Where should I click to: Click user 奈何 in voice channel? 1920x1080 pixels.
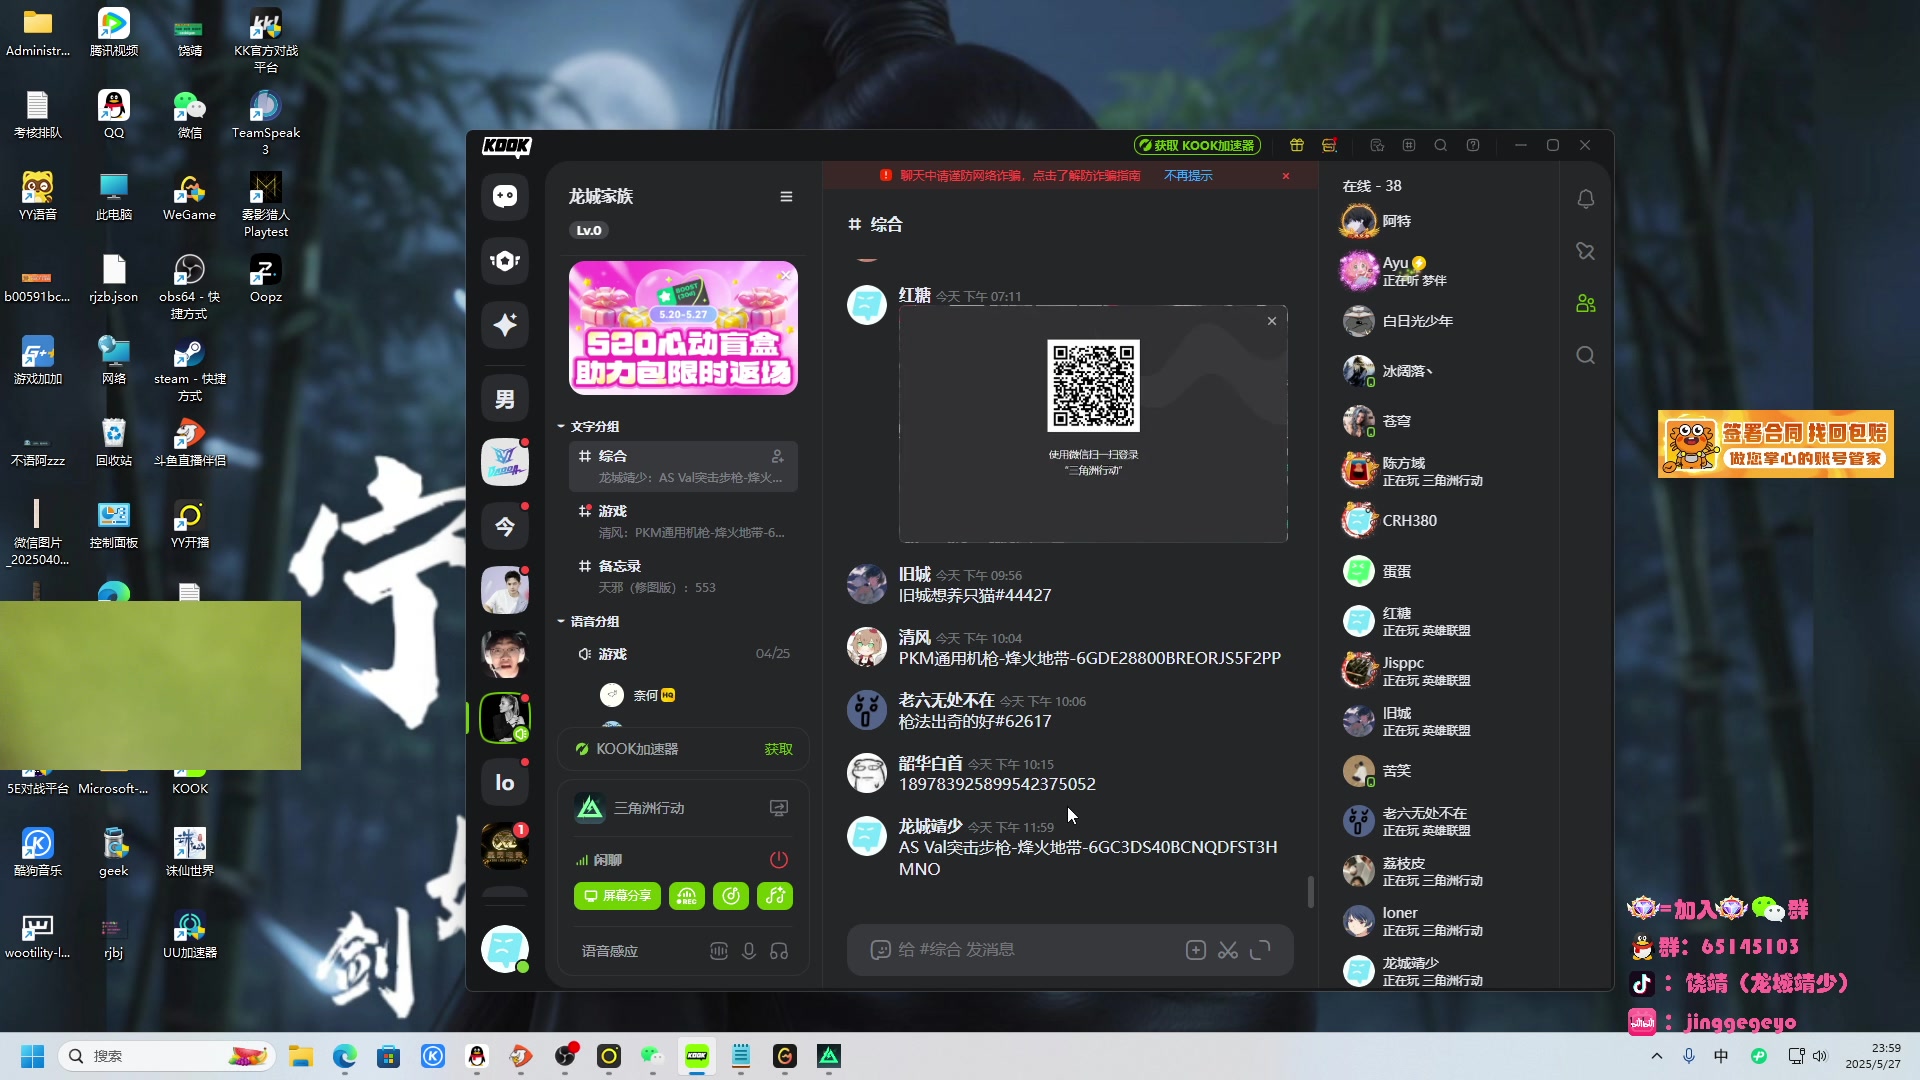tap(640, 695)
